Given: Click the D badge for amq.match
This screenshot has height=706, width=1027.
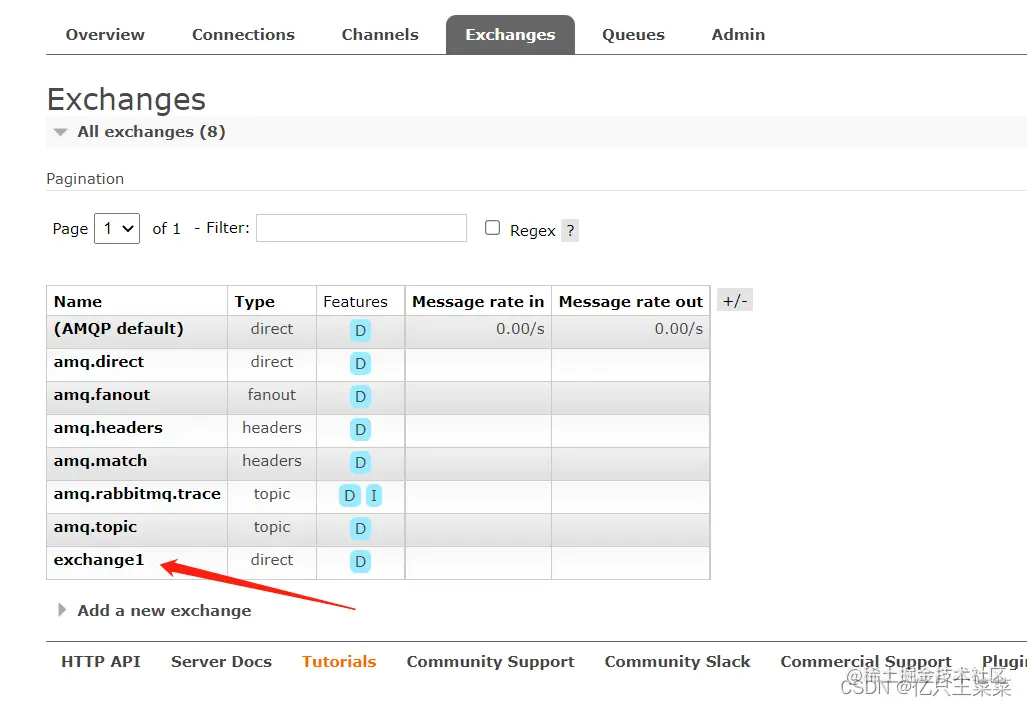Looking at the screenshot, I should (360, 462).
